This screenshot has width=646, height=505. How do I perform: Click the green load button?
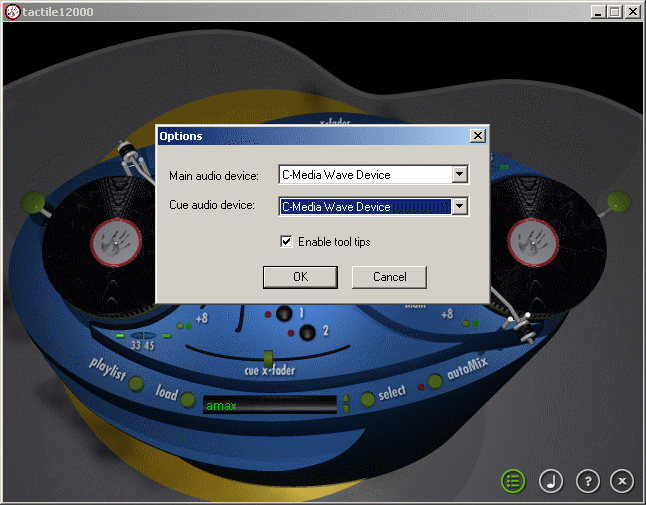[x=188, y=400]
